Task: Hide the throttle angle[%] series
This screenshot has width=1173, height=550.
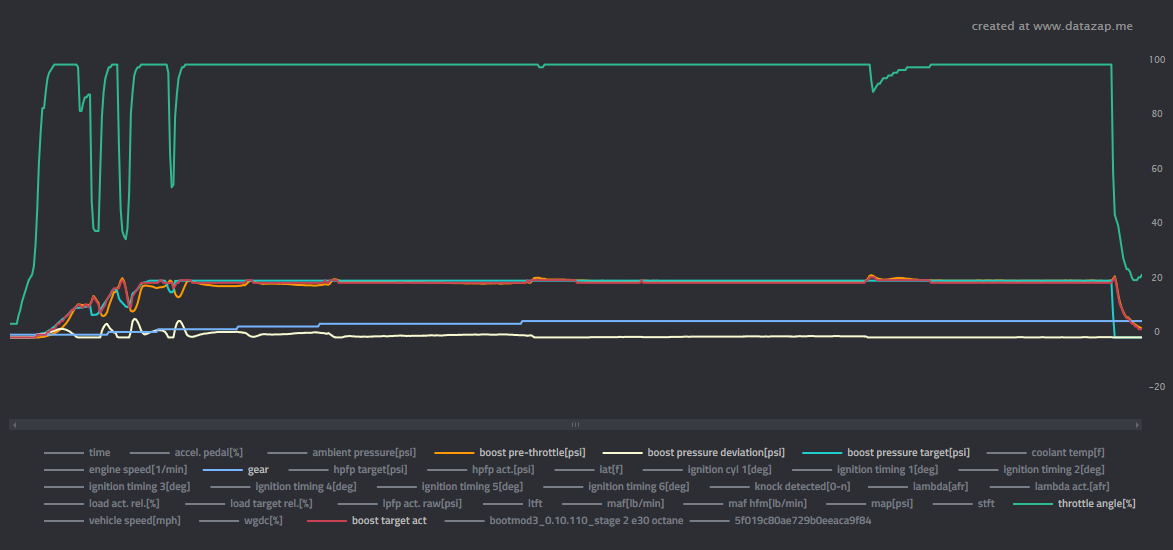Action: (1096, 504)
